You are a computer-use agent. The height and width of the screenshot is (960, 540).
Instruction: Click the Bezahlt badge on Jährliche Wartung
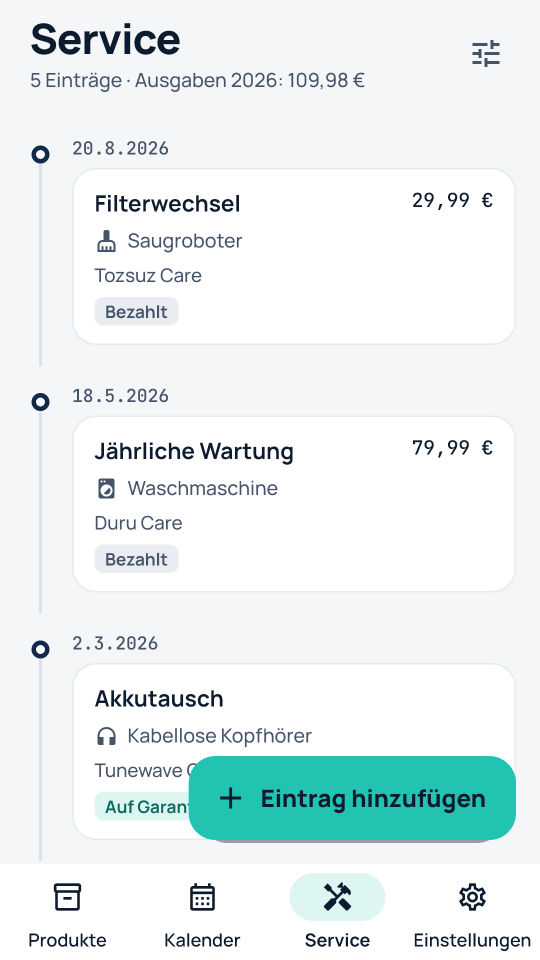coord(136,559)
